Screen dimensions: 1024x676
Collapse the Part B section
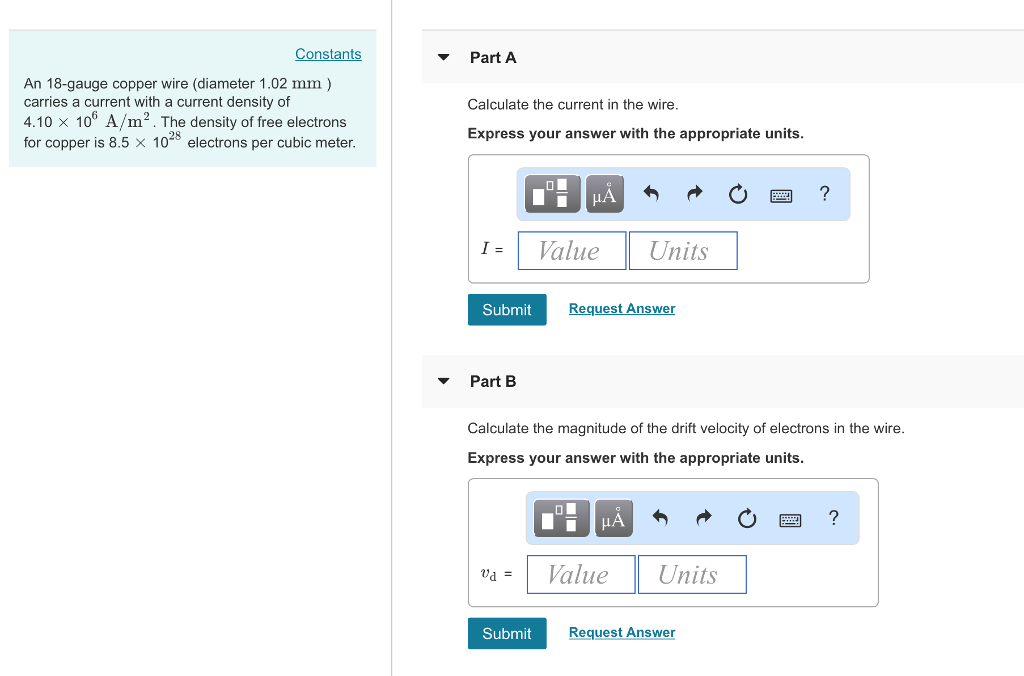click(444, 381)
